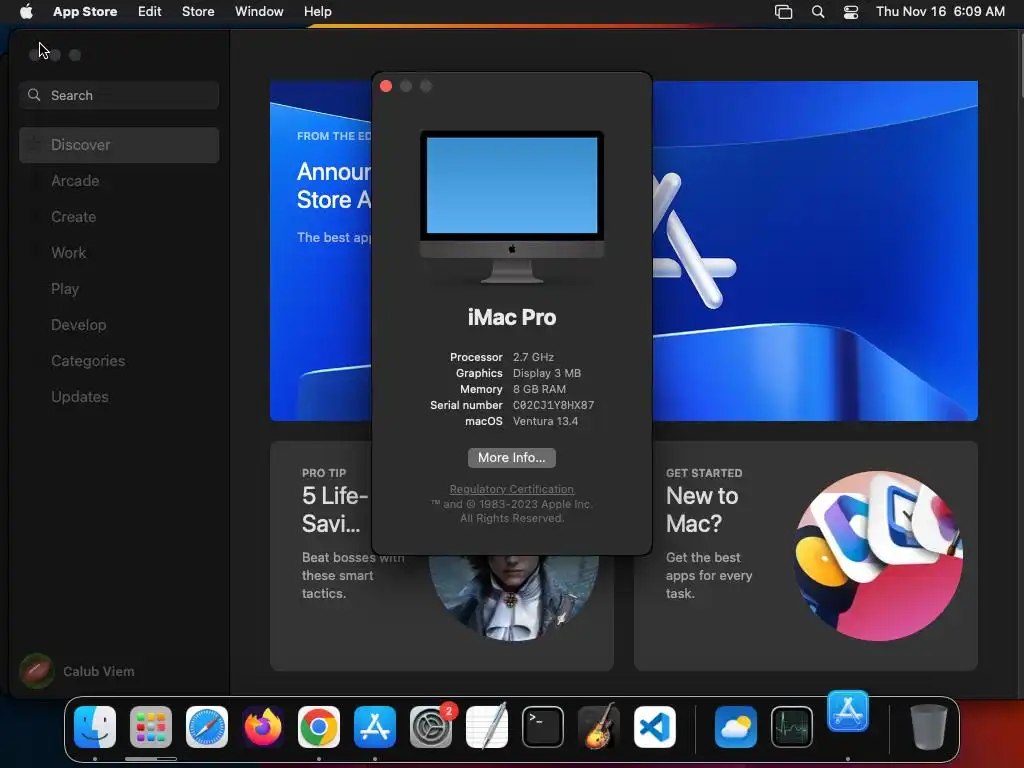This screenshot has width=1024, height=768.
Task: Select Play in the sidebar
Action: (x=119, y=289)
